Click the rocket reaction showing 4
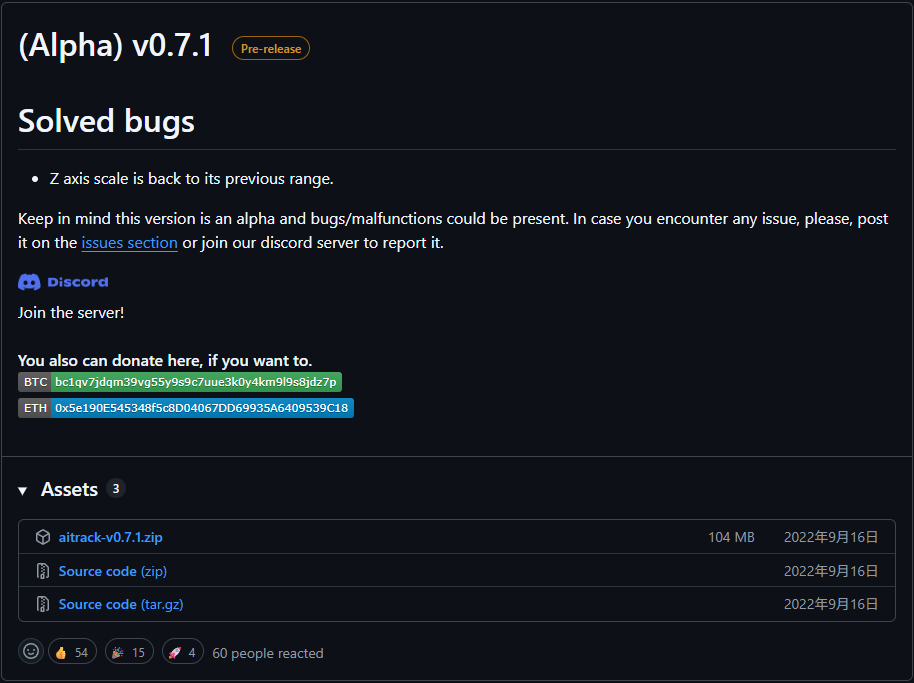The width and height of the screenshot is (914, 683). pyautogui.click(x=182, y=651)
